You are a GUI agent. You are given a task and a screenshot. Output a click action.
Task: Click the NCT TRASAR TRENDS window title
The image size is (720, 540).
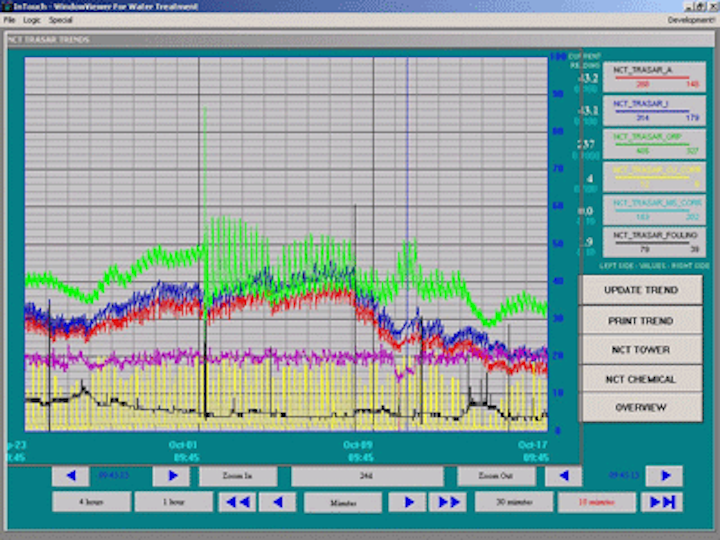48,39
